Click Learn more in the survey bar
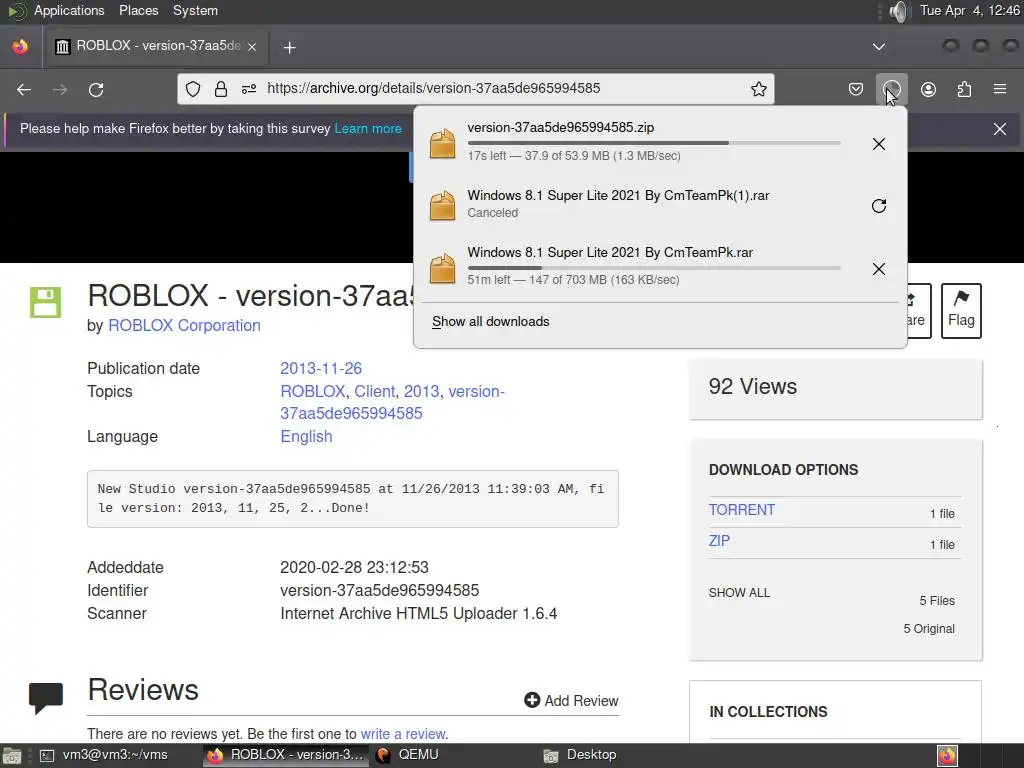 coord(368,129)
